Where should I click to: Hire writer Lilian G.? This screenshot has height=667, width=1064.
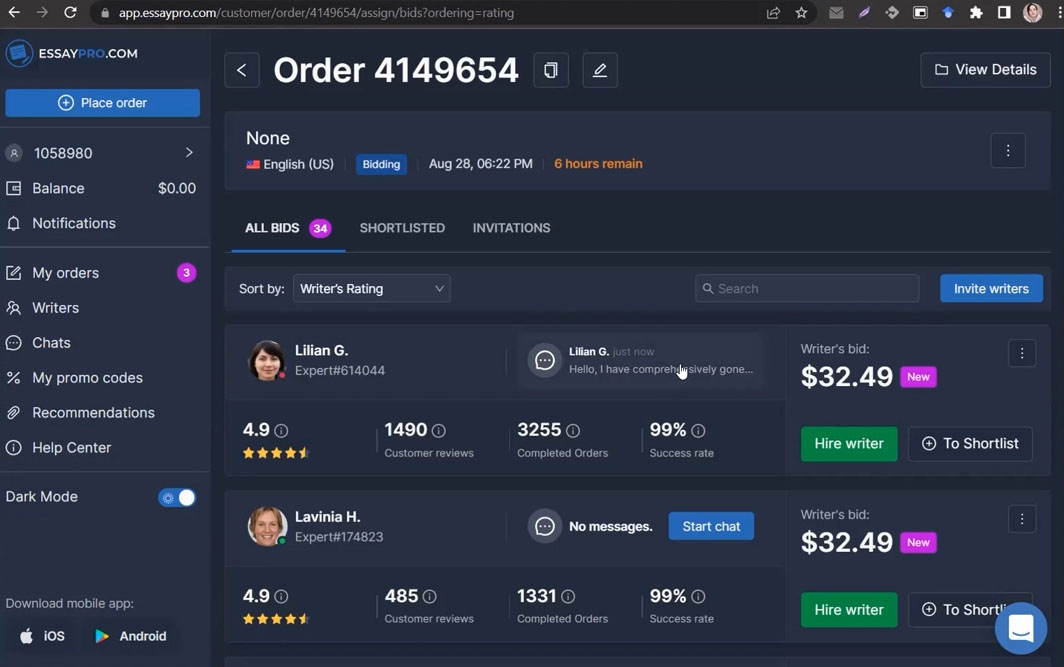click(848, 444)
